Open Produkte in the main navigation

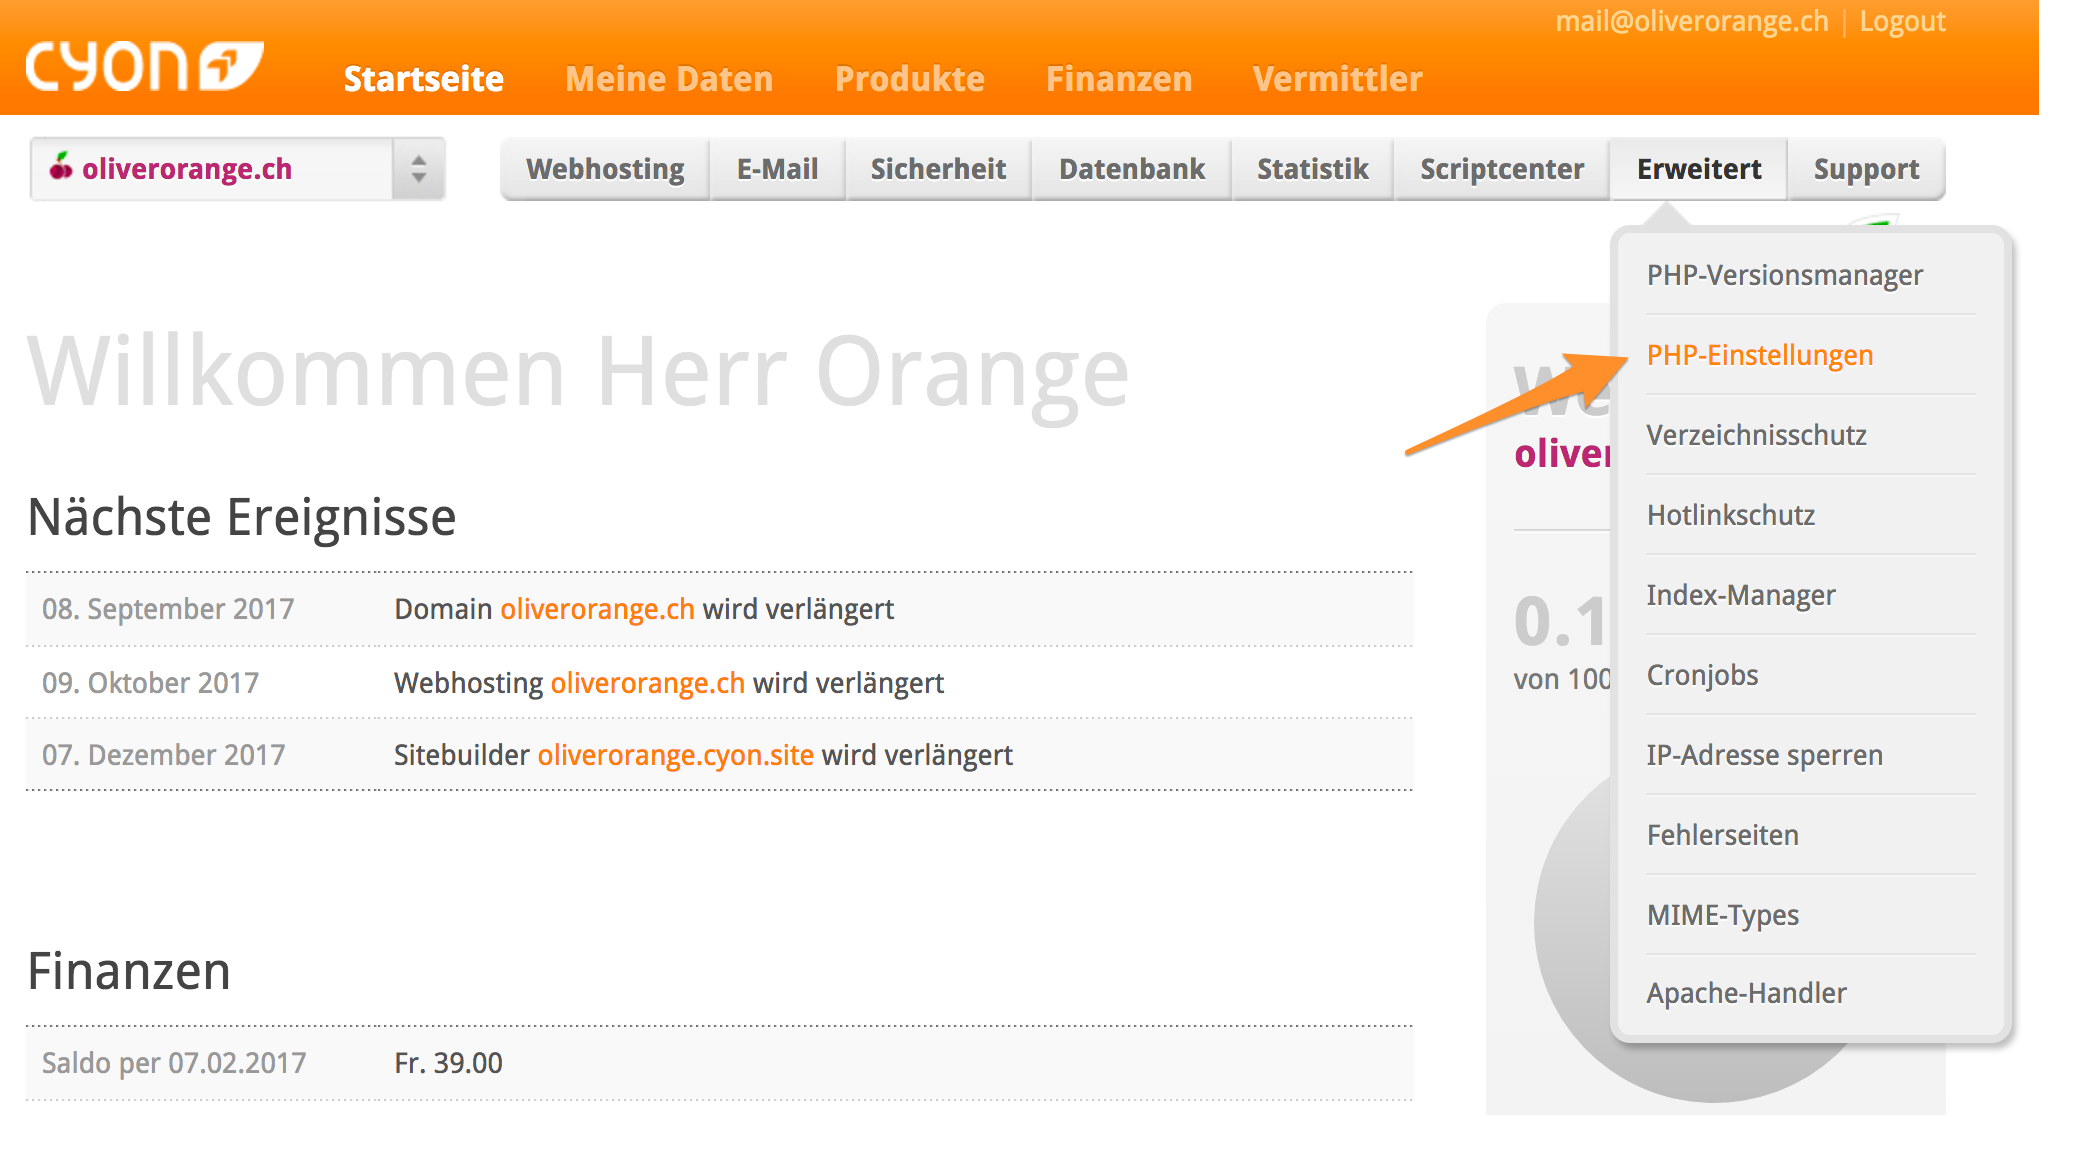(910, 79)
